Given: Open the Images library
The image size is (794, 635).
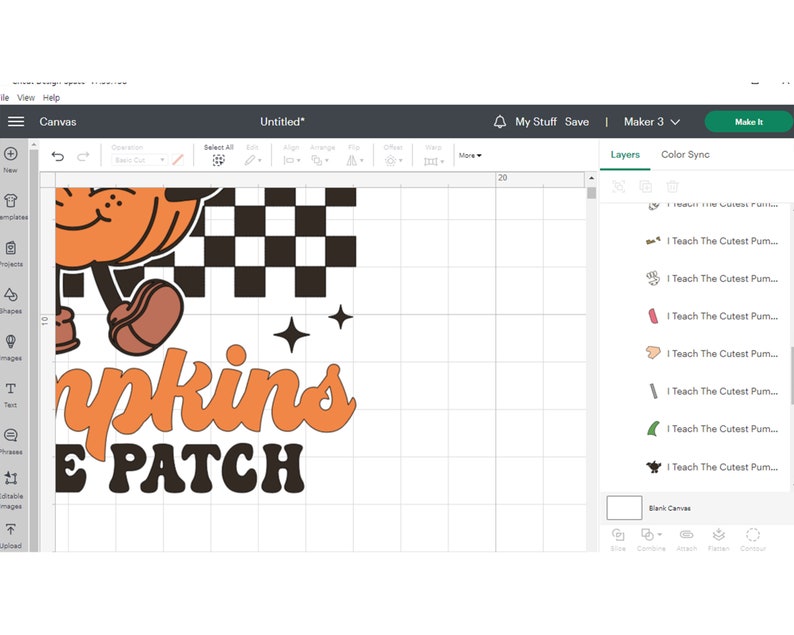Looking at the screenshot, I should click(x=11, y=348).
